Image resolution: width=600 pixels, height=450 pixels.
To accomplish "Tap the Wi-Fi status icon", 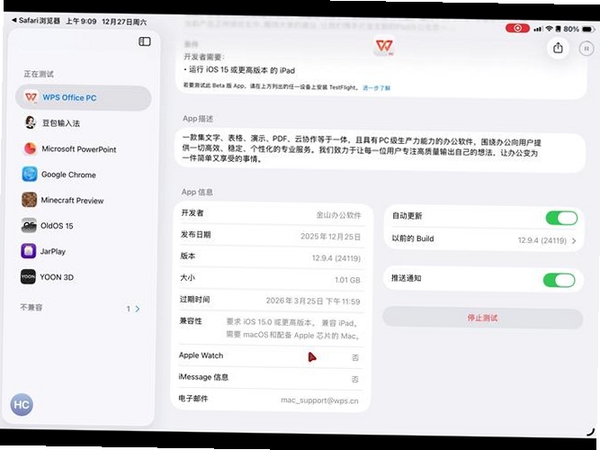I will pyautogui.click(x=549, y=29).
